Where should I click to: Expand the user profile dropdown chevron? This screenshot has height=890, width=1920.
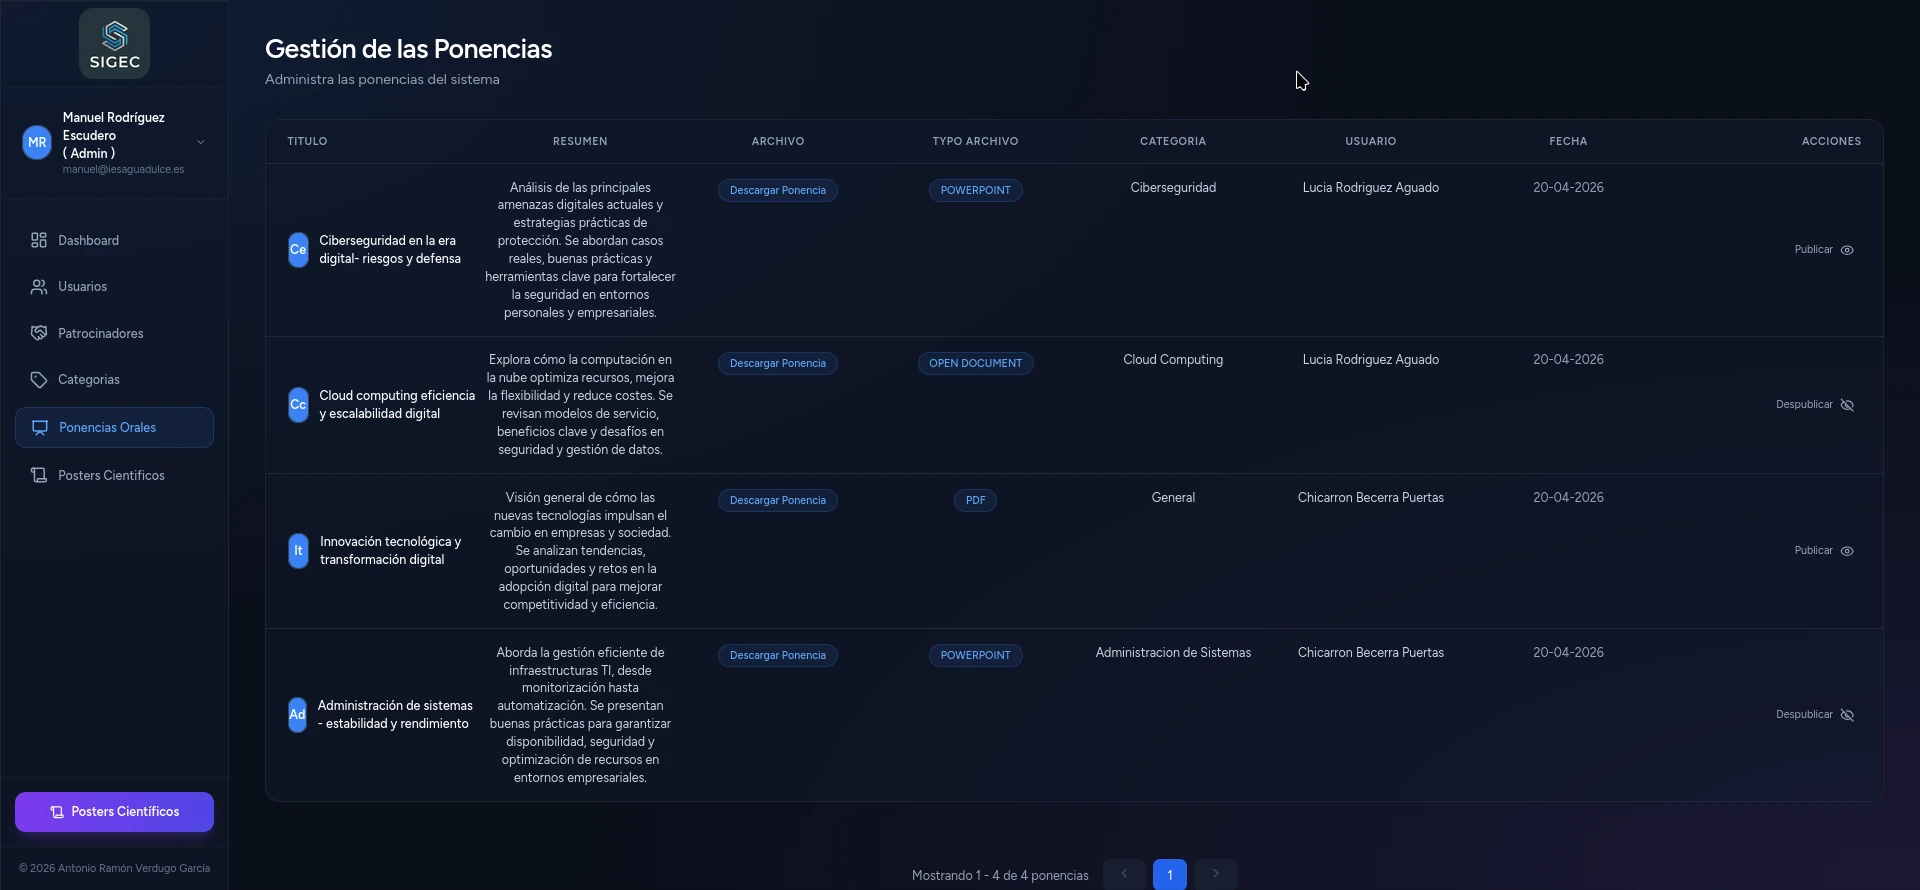(x=201, y=142)
